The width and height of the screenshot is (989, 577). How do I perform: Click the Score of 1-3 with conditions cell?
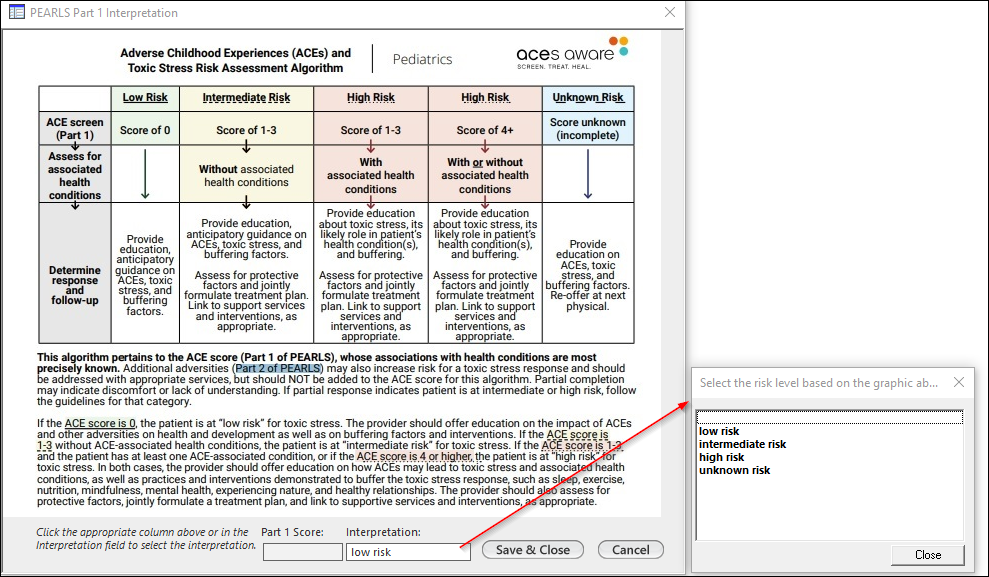click(x=371, y=130)
